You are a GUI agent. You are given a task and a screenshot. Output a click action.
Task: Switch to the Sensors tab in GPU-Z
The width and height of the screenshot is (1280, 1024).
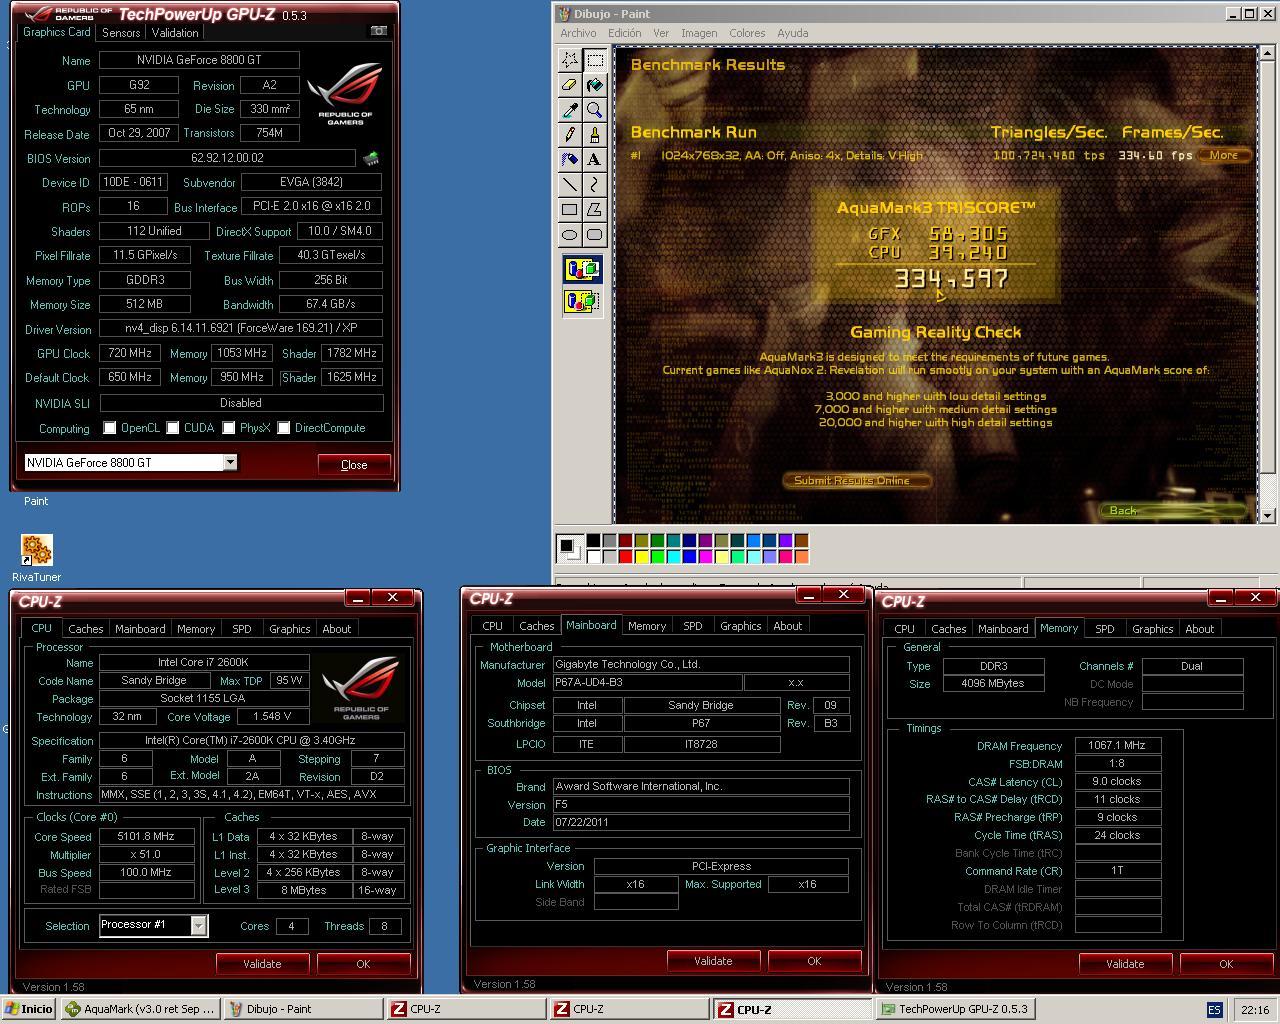pos(121,33)
